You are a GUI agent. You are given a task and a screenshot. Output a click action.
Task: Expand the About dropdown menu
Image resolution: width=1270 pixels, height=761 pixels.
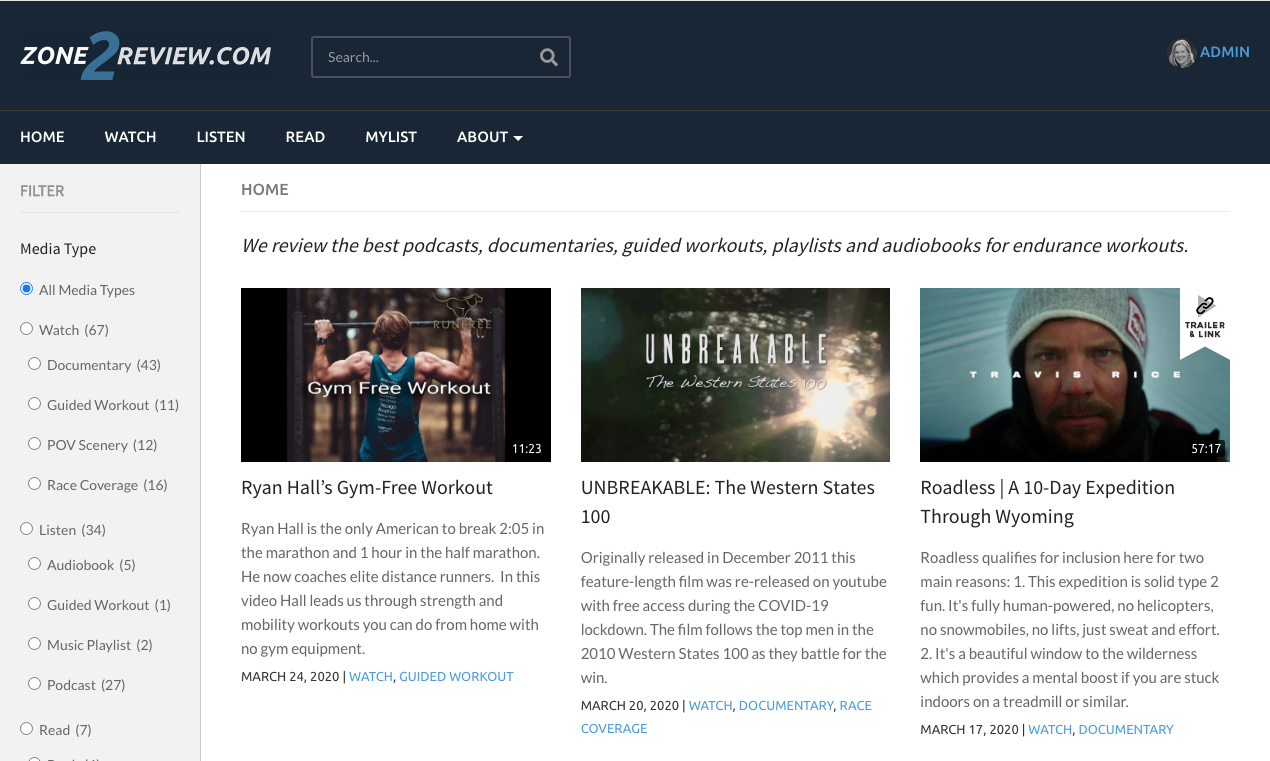[490, 137]
